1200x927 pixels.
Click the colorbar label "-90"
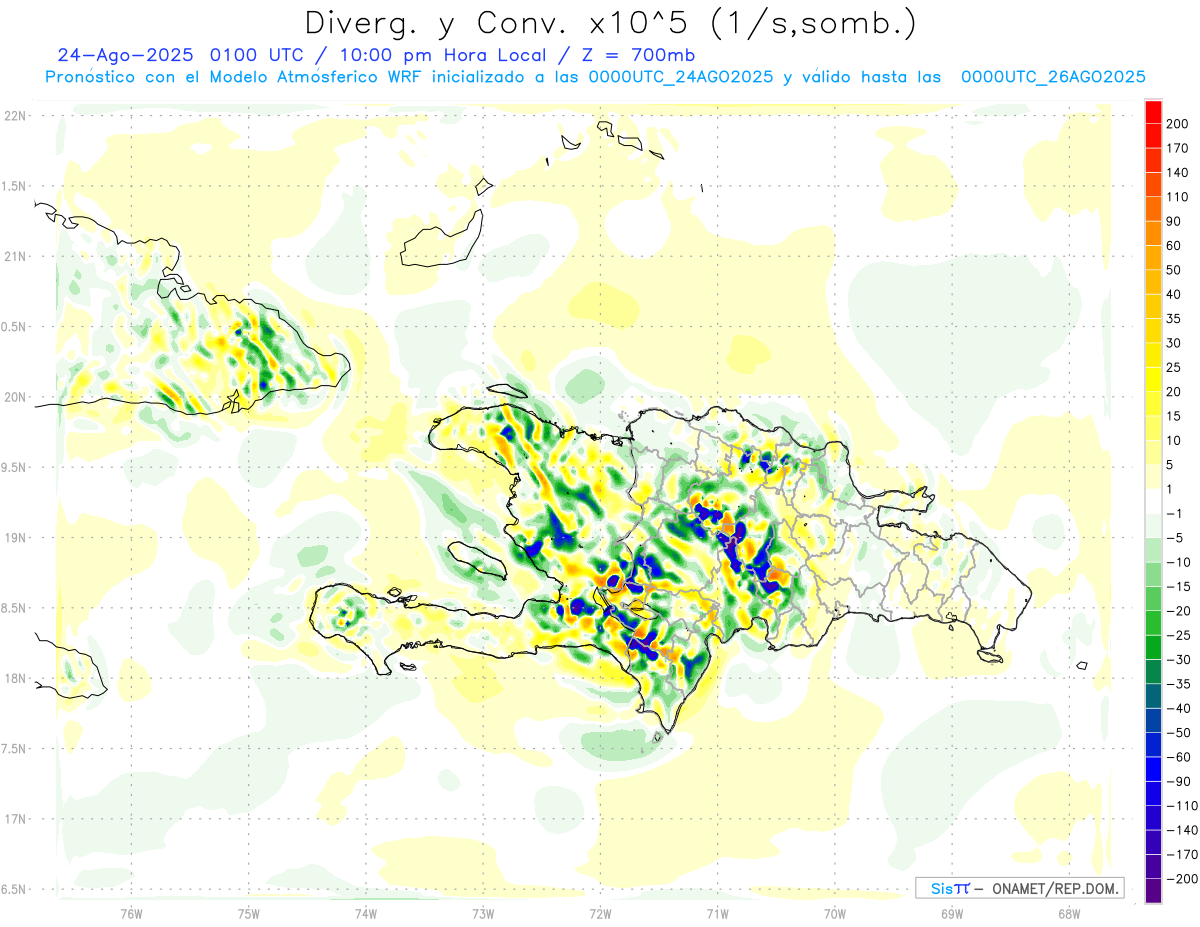tap(1179, 781)
